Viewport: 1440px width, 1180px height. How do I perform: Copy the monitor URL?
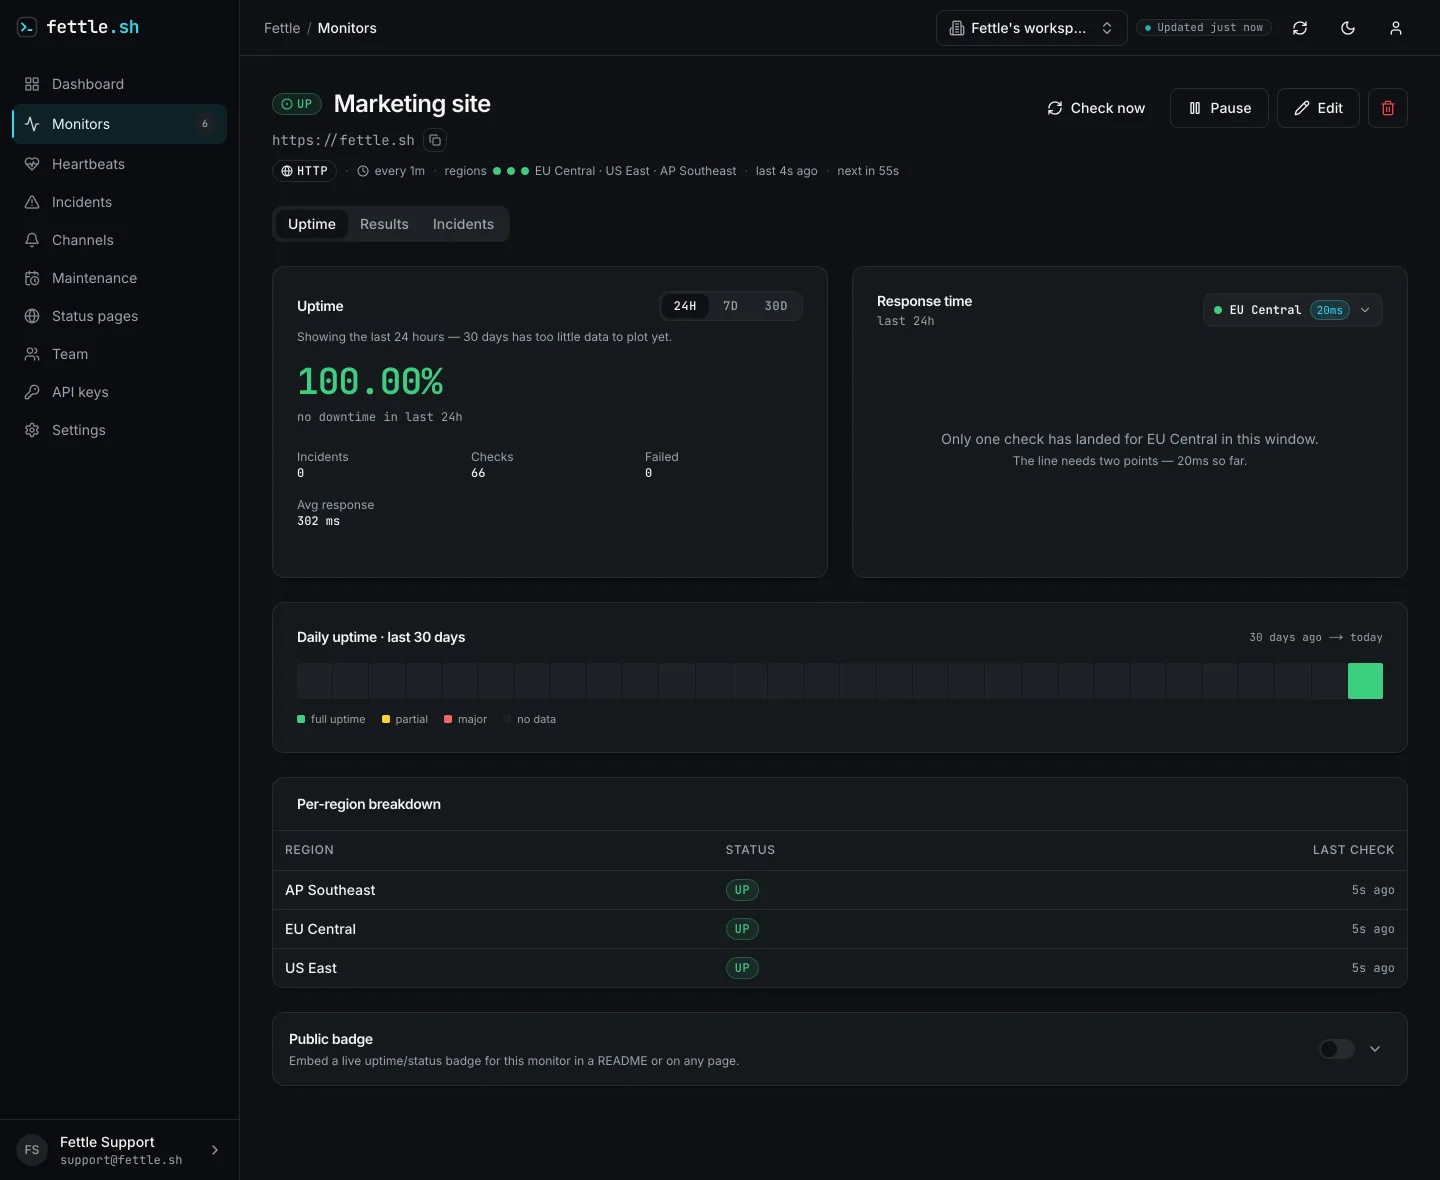tap(435, 140)
